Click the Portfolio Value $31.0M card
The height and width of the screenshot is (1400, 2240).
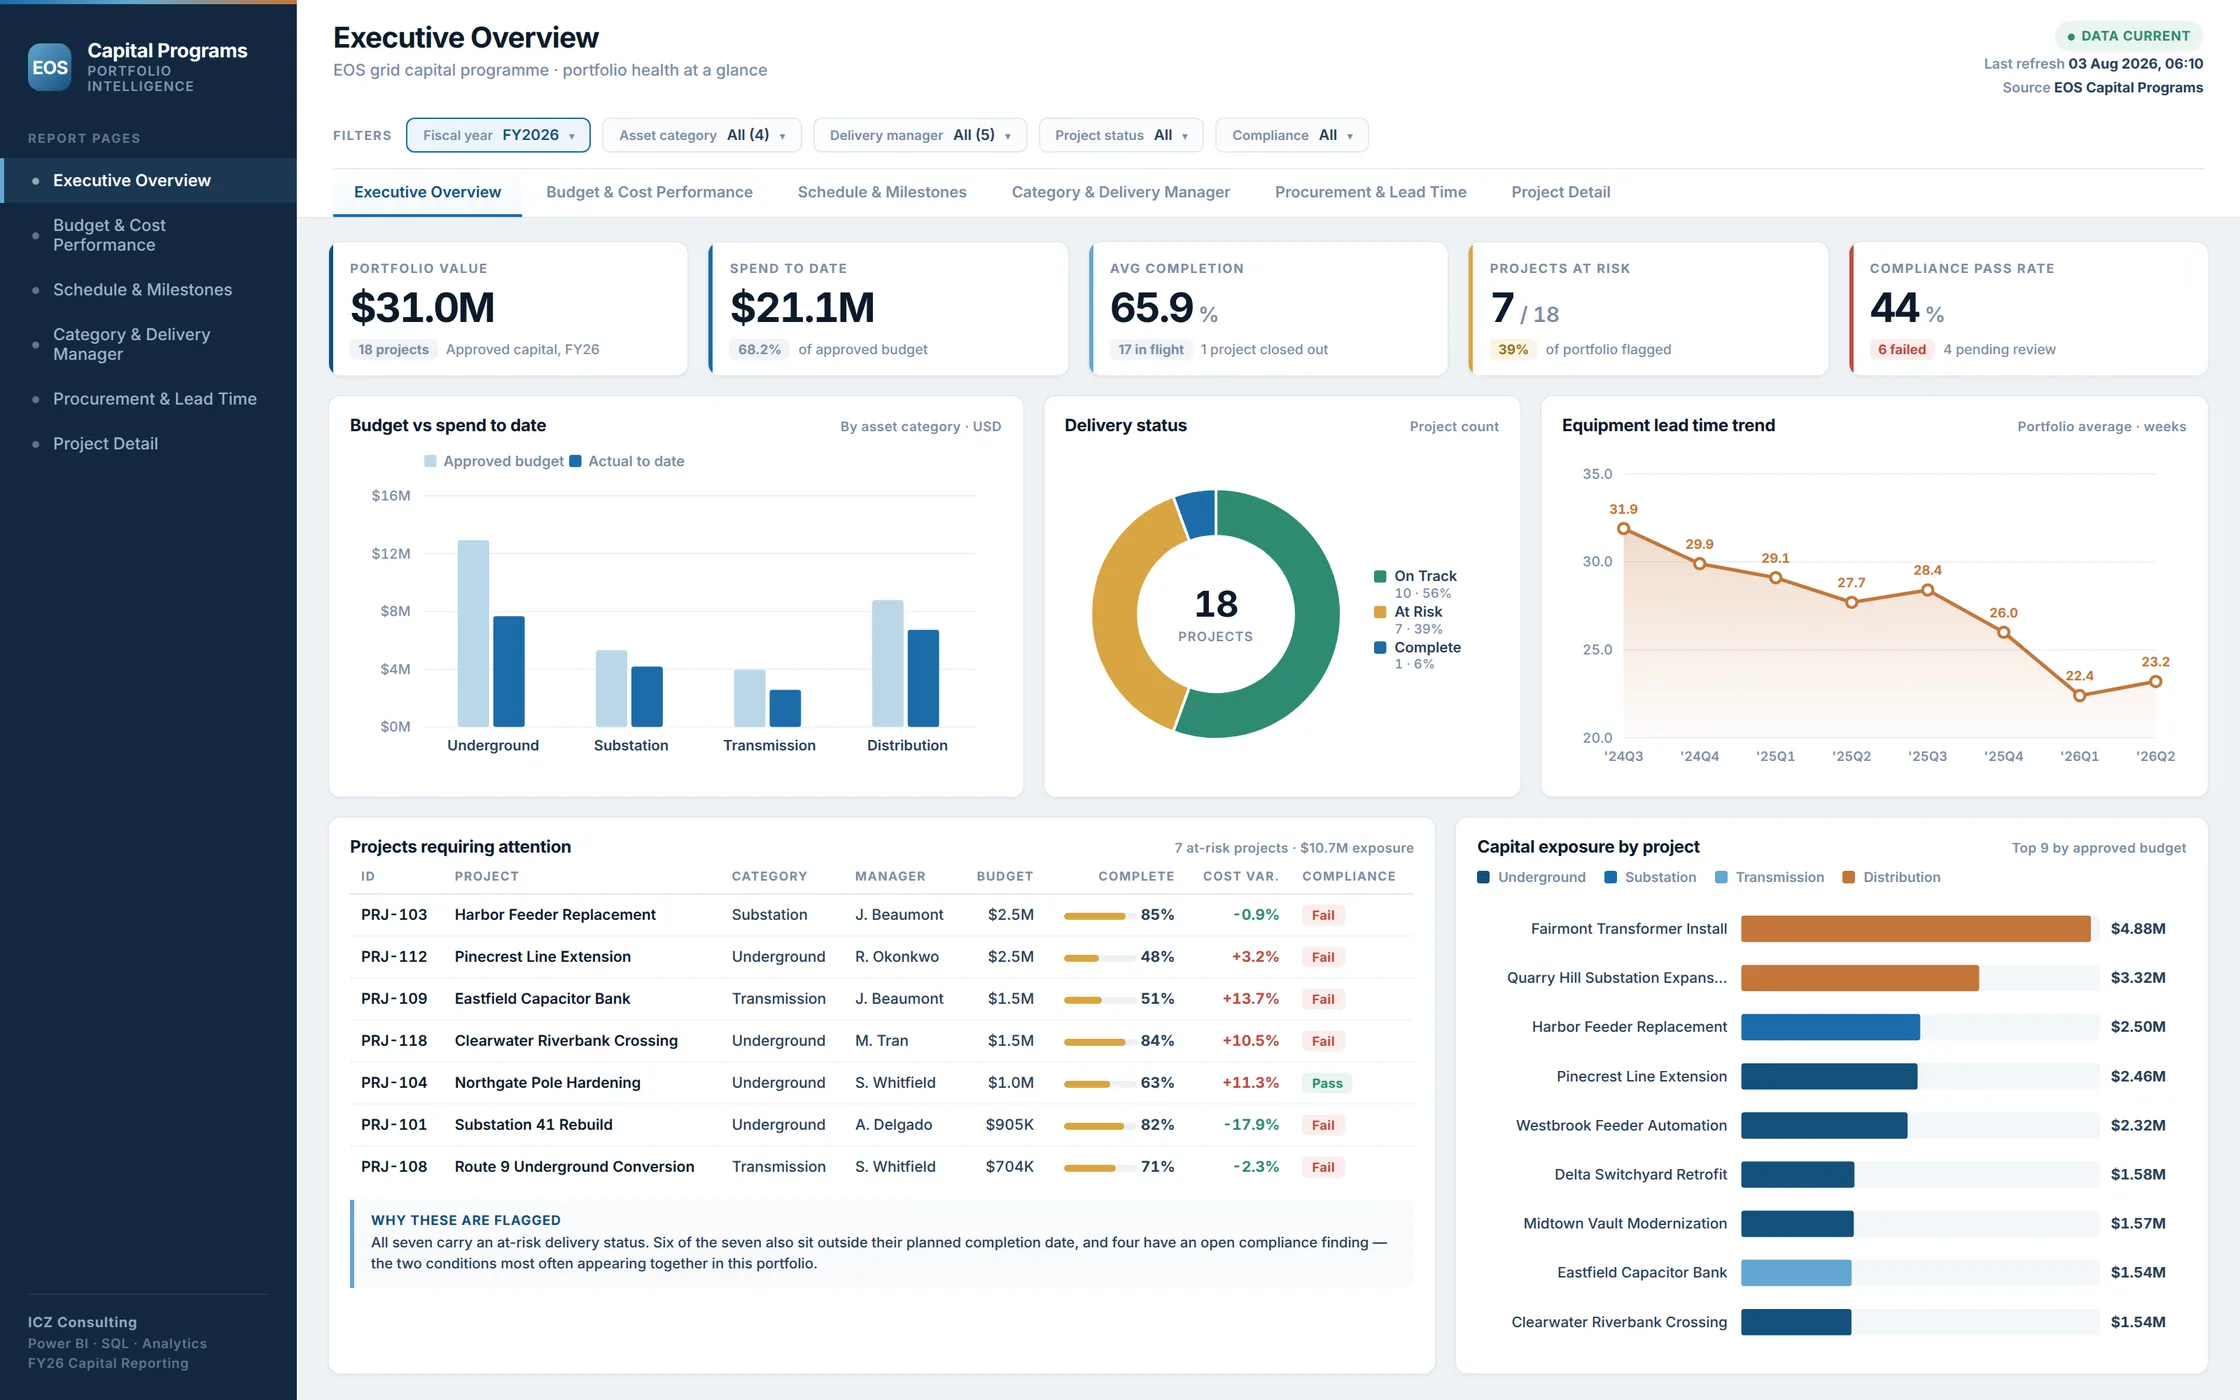click(508, 309)
